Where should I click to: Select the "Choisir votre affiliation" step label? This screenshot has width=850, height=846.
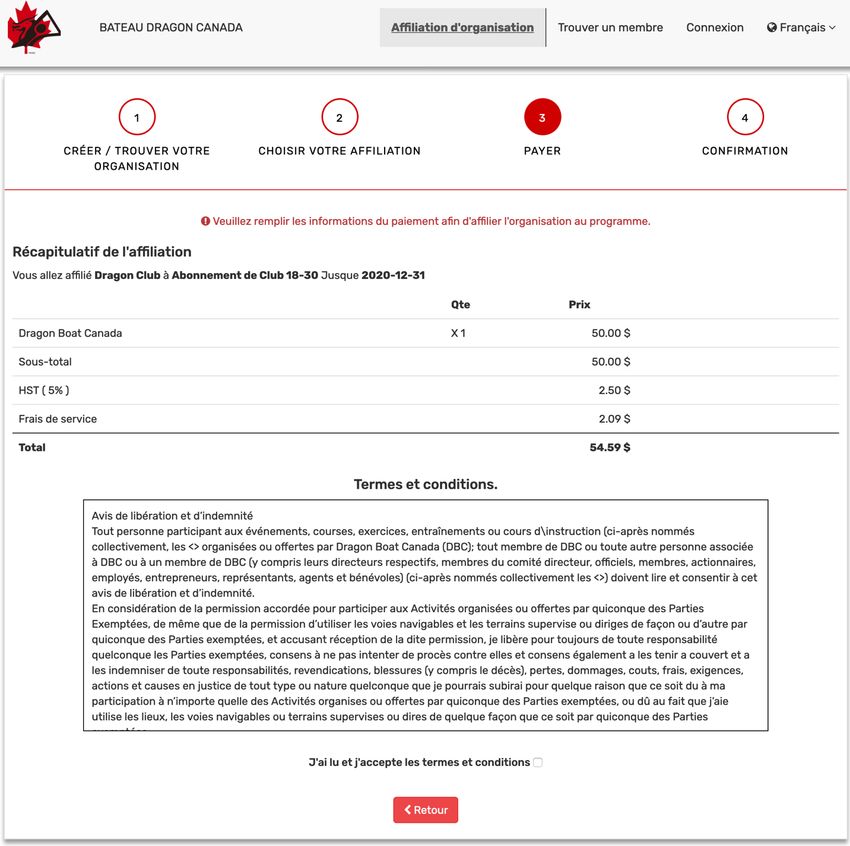coord(339,151)
